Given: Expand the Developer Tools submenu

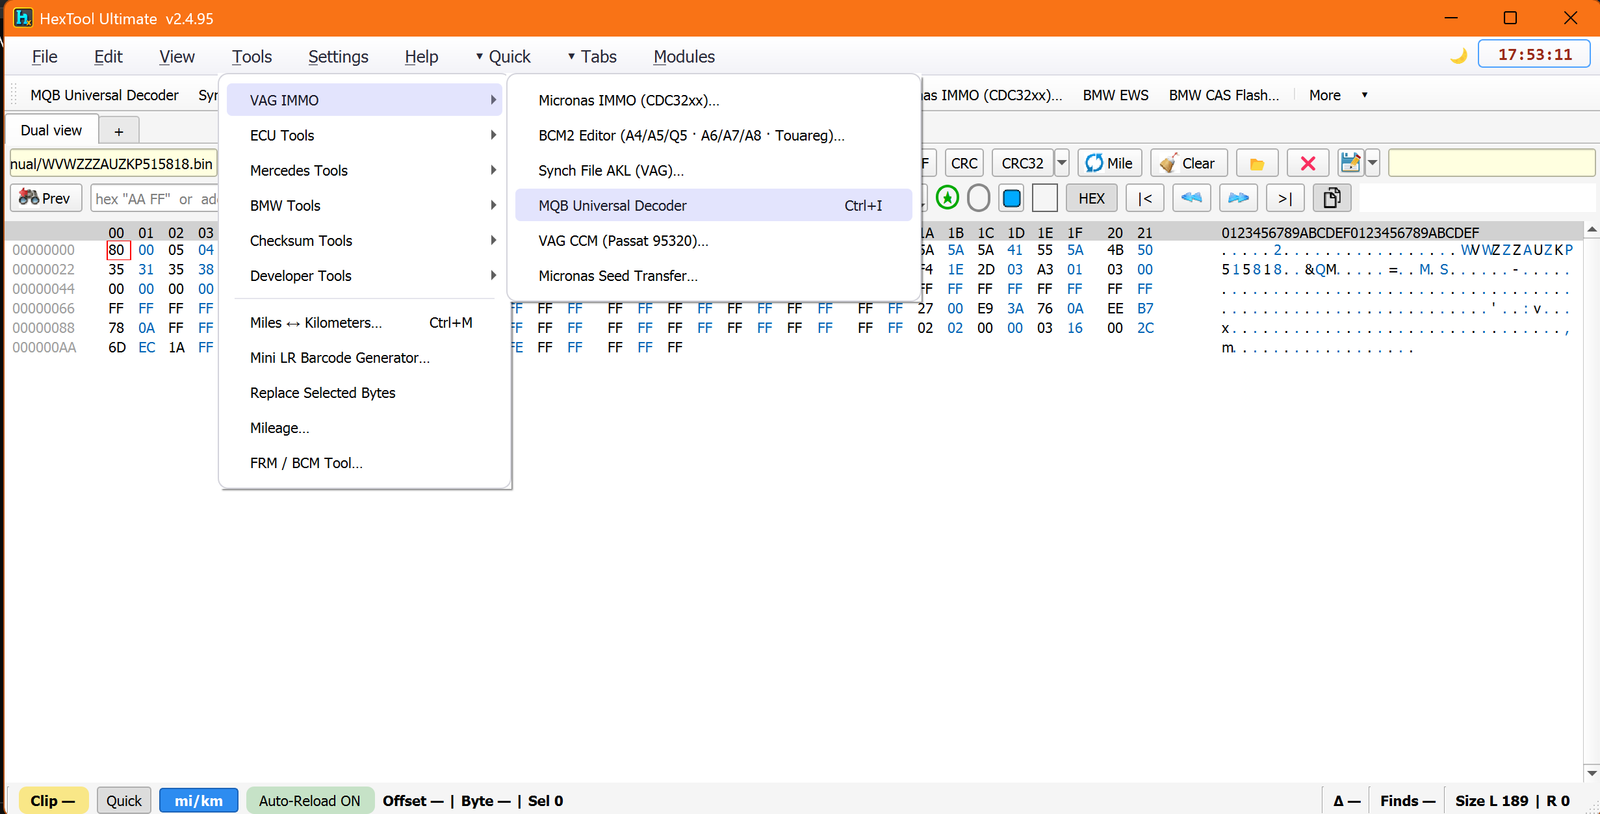Looking at the screenshot, I should click(364, 275).
